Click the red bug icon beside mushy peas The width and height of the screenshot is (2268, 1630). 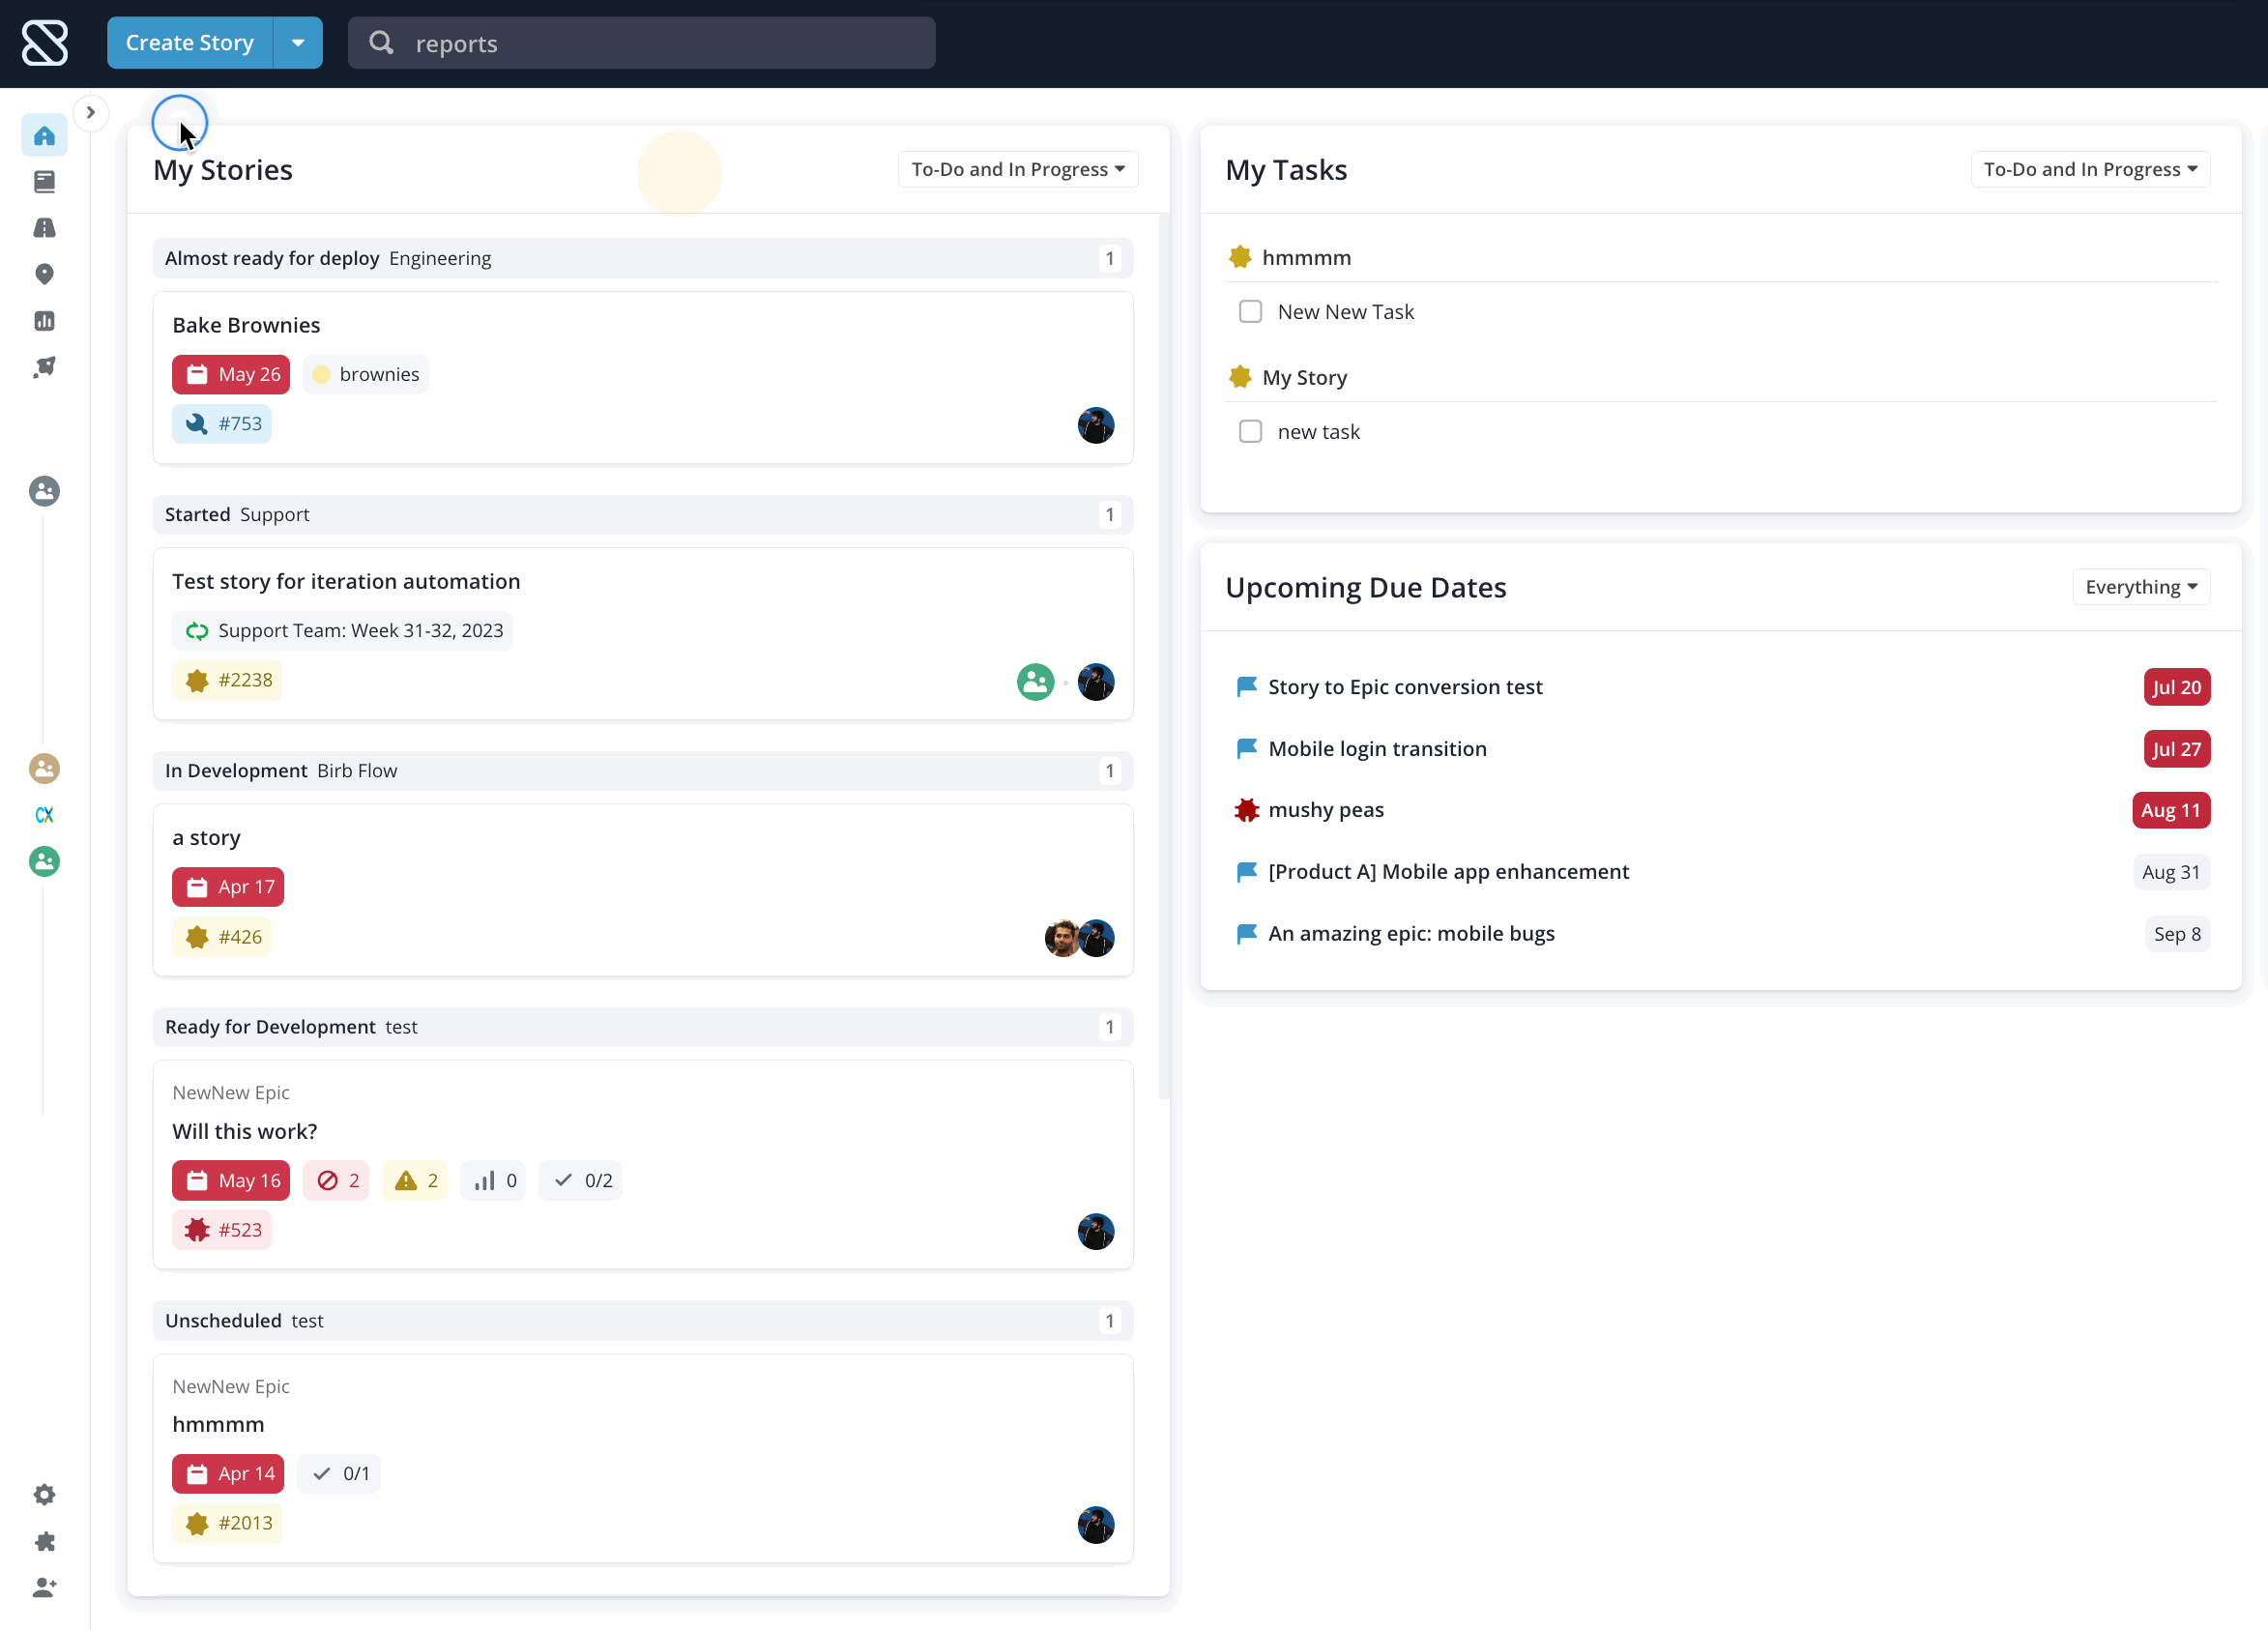point(1246,810)
